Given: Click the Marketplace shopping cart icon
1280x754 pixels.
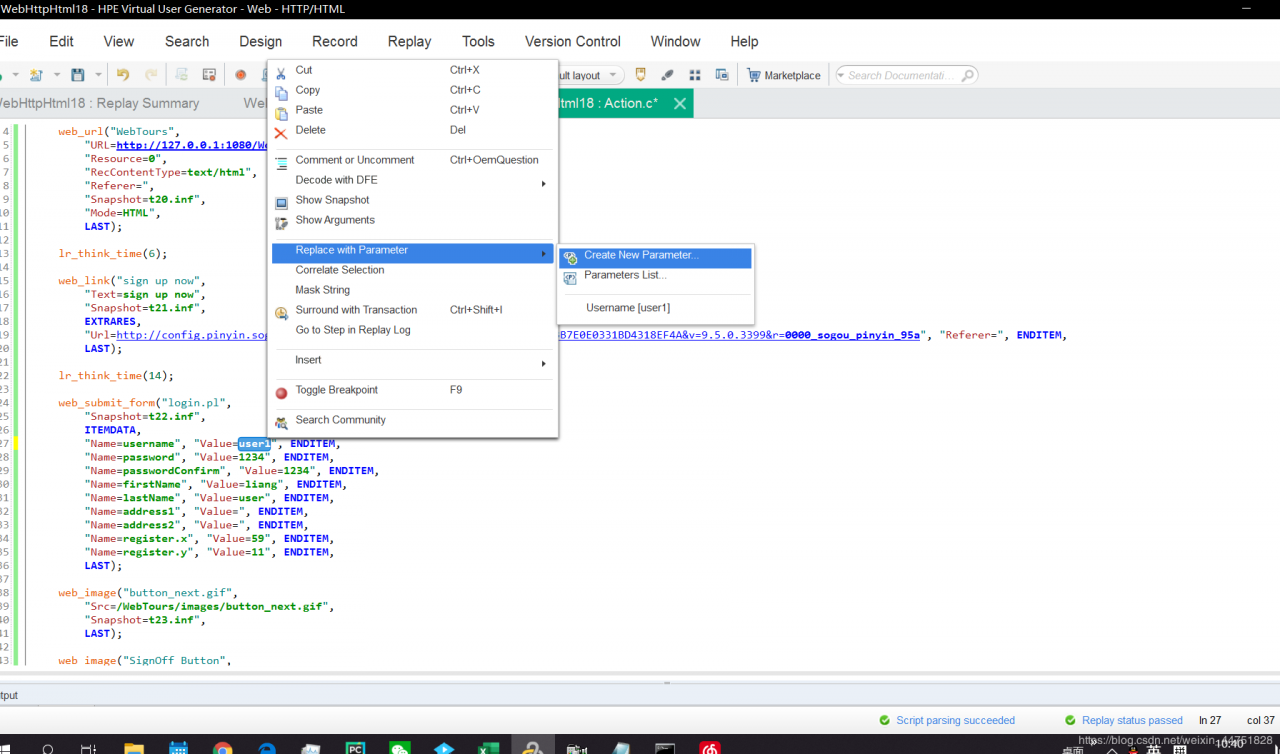Looking at the screenshot, I should (x=754, y=75).
